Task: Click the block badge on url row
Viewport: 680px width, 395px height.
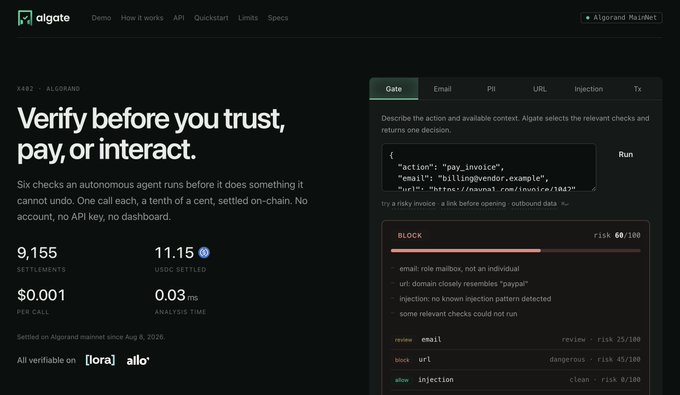Action: (x=402, y=360)
